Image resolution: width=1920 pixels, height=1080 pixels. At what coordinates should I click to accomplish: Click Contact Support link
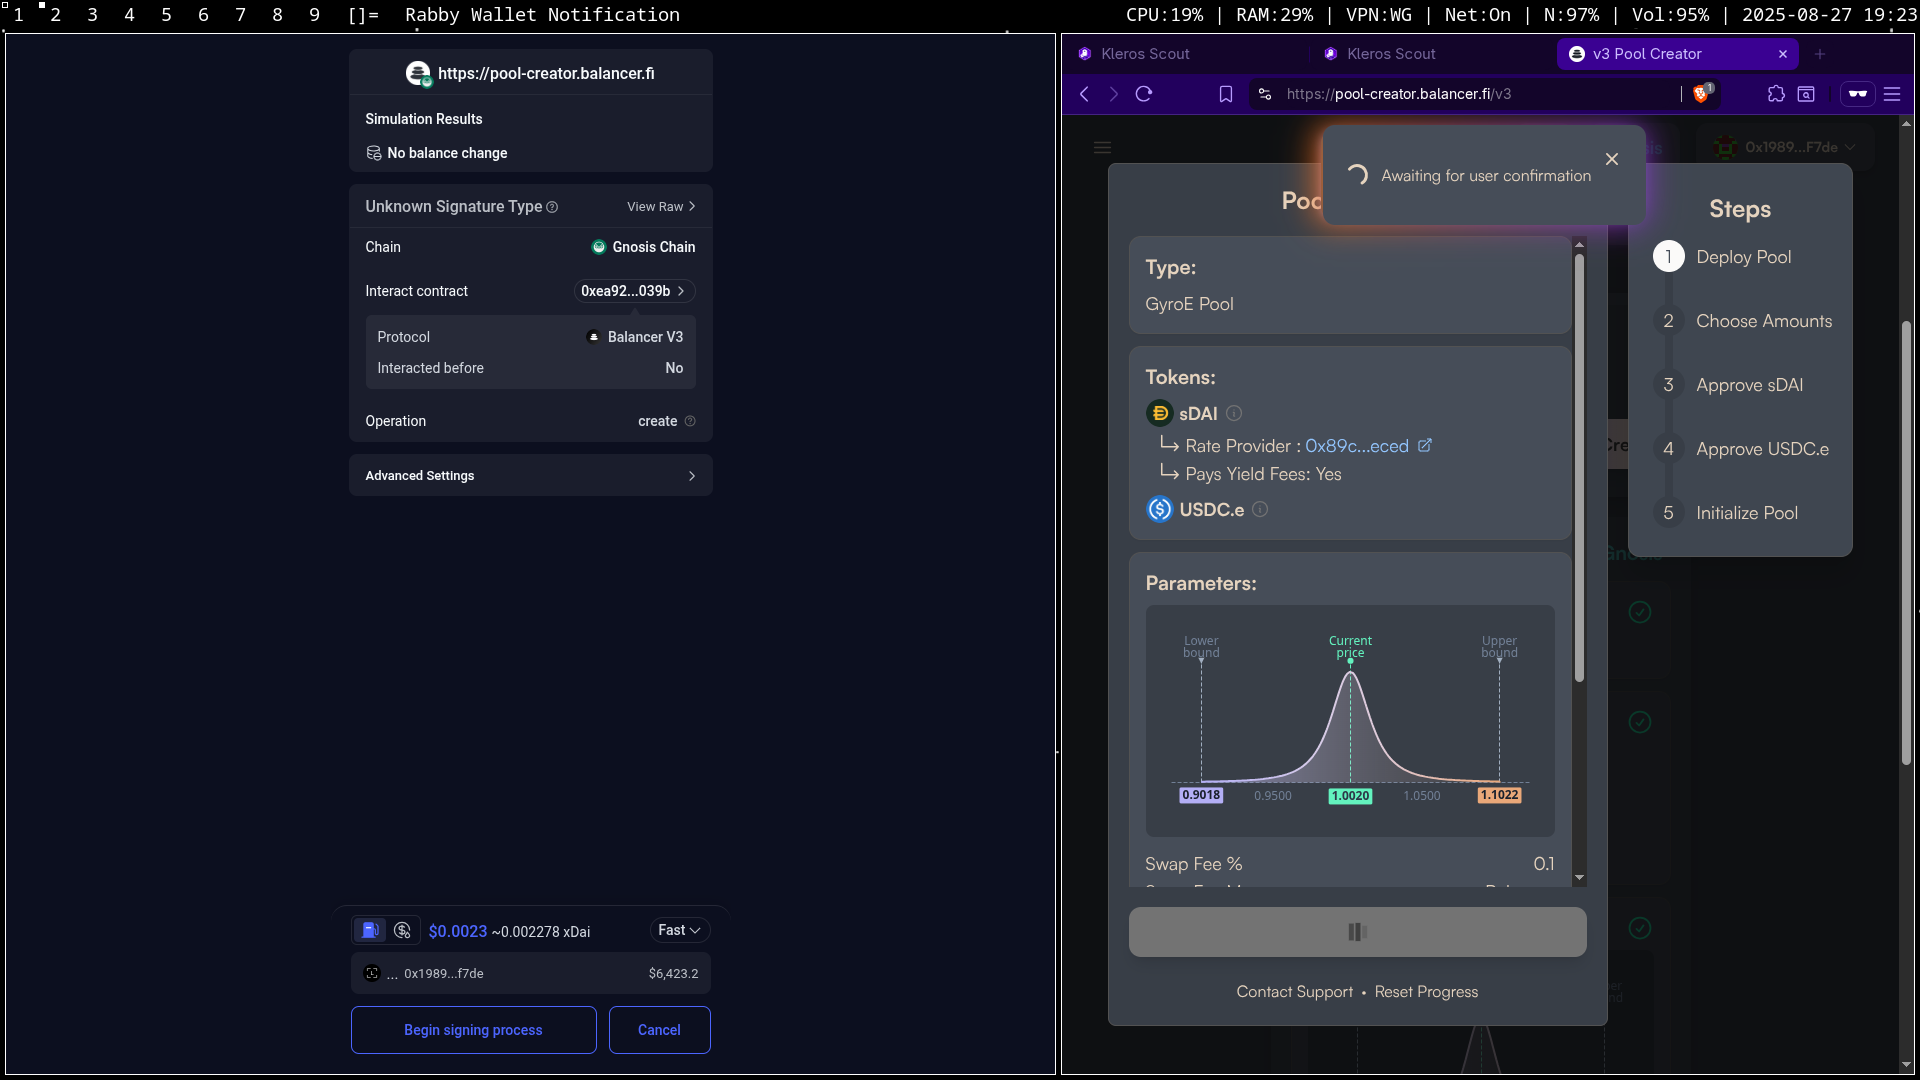pyautogui.click(x=1294, y=991)
